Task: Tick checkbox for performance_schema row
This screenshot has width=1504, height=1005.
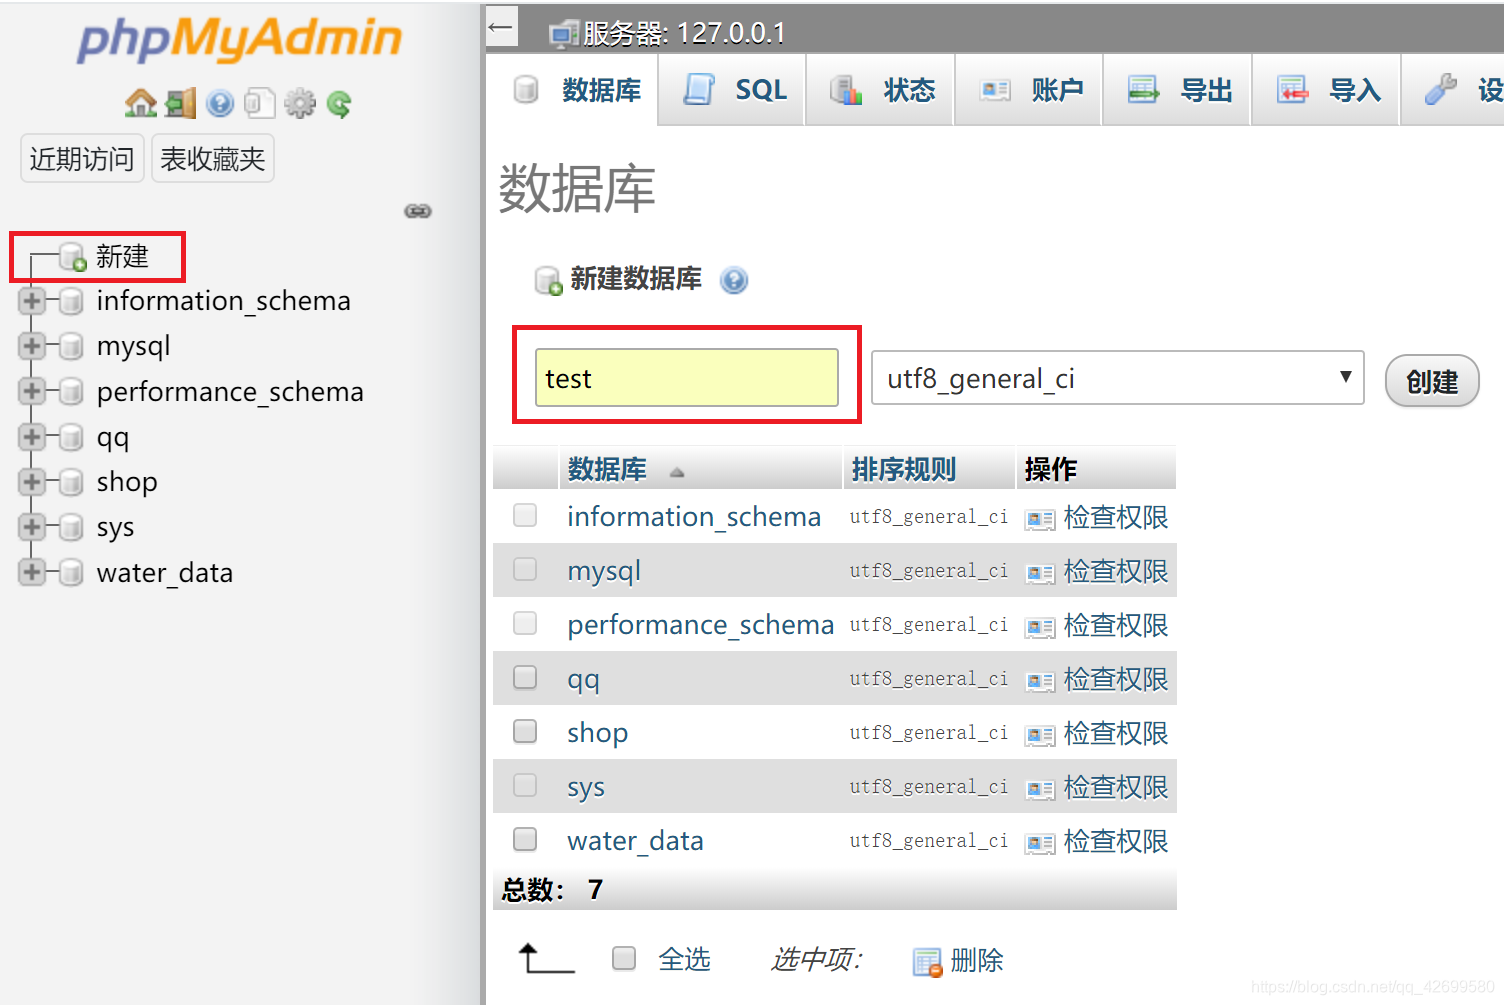Action: [x=525, y=623]
